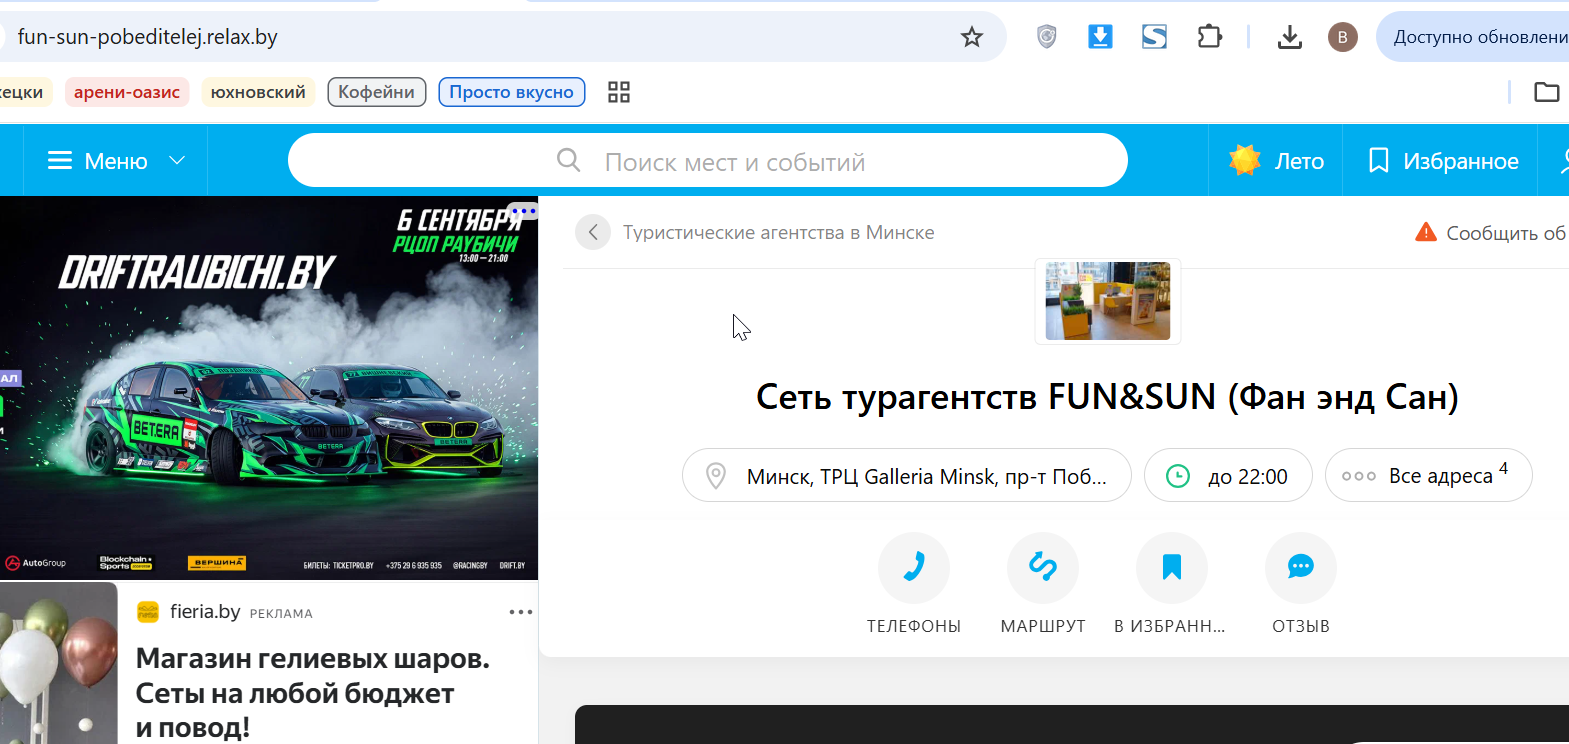The width and height of the screenshot is (1569, 744).
Task: Expand the Меню dropdown chevron
Action: (177, 160)
